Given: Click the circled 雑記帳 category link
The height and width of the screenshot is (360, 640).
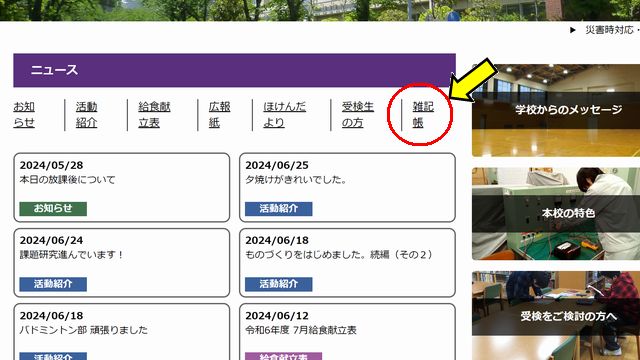Looking at the screenshot, I should pos(423,115).
